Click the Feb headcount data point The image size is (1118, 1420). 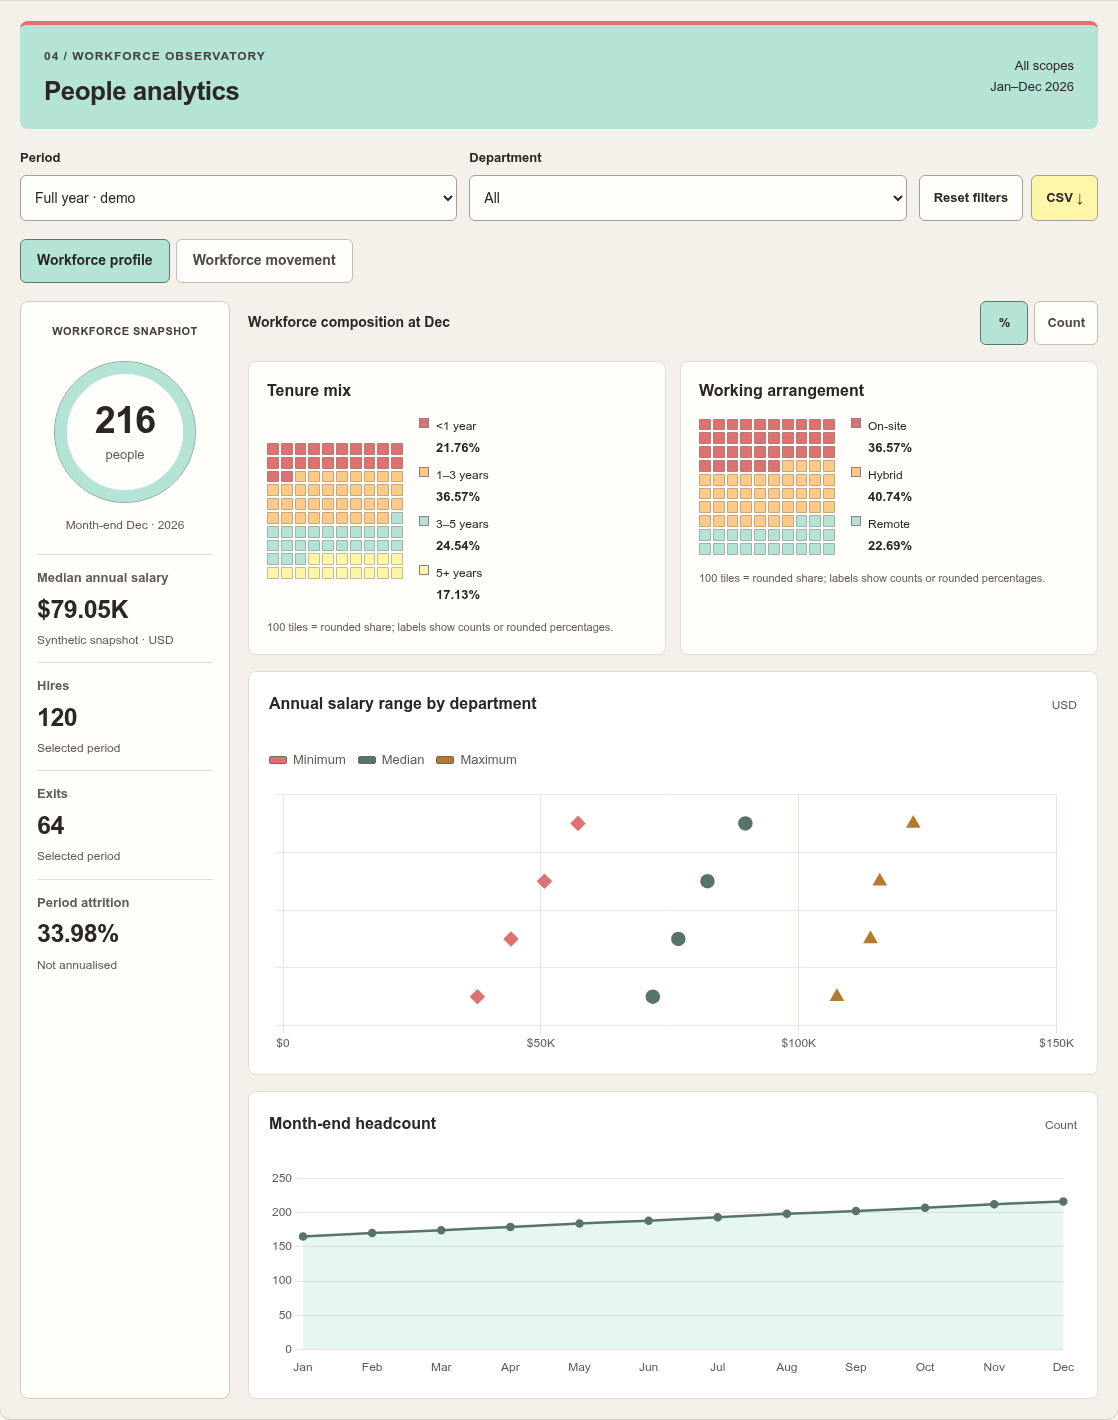tap(372, 1233)
